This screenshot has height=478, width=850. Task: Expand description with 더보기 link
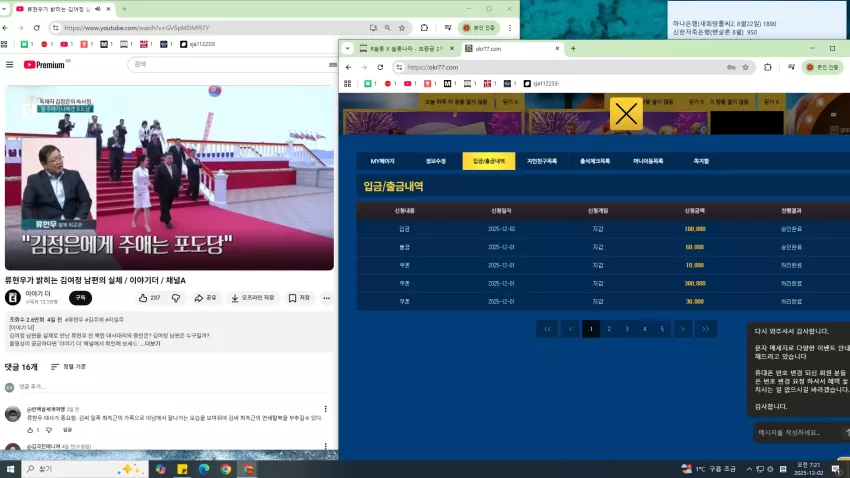(x=152, y=344)
